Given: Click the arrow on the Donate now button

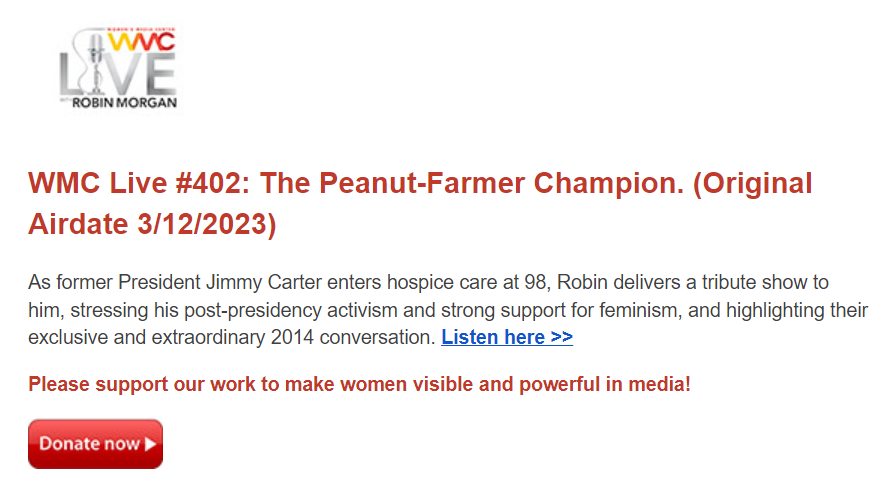Looking at the screenshot, I should (150, 444).
